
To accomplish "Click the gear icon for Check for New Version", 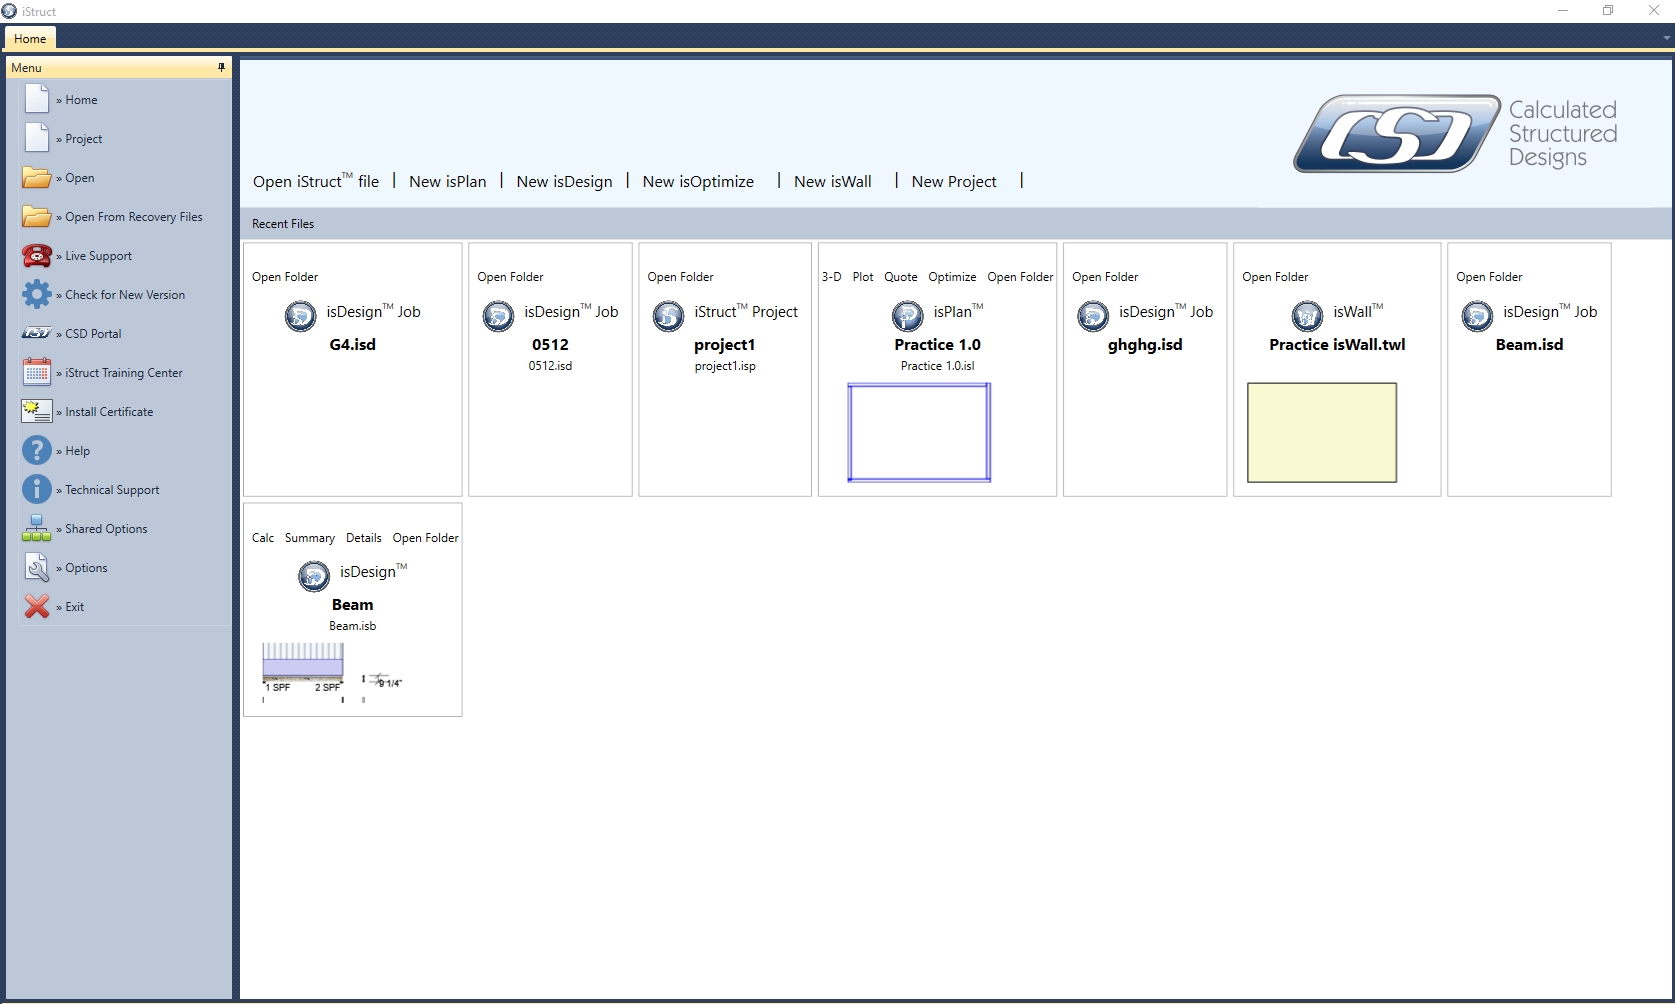I will pyautogui.click(x=37, y=295).
